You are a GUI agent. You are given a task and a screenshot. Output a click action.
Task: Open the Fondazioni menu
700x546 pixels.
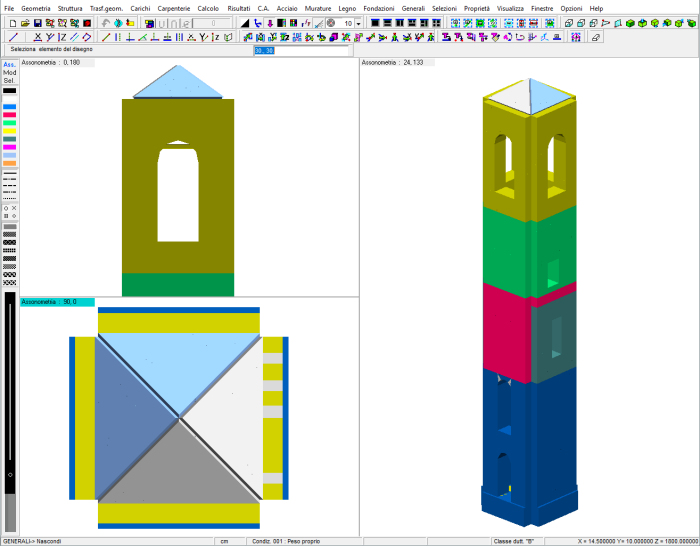(x=379, y=8)
